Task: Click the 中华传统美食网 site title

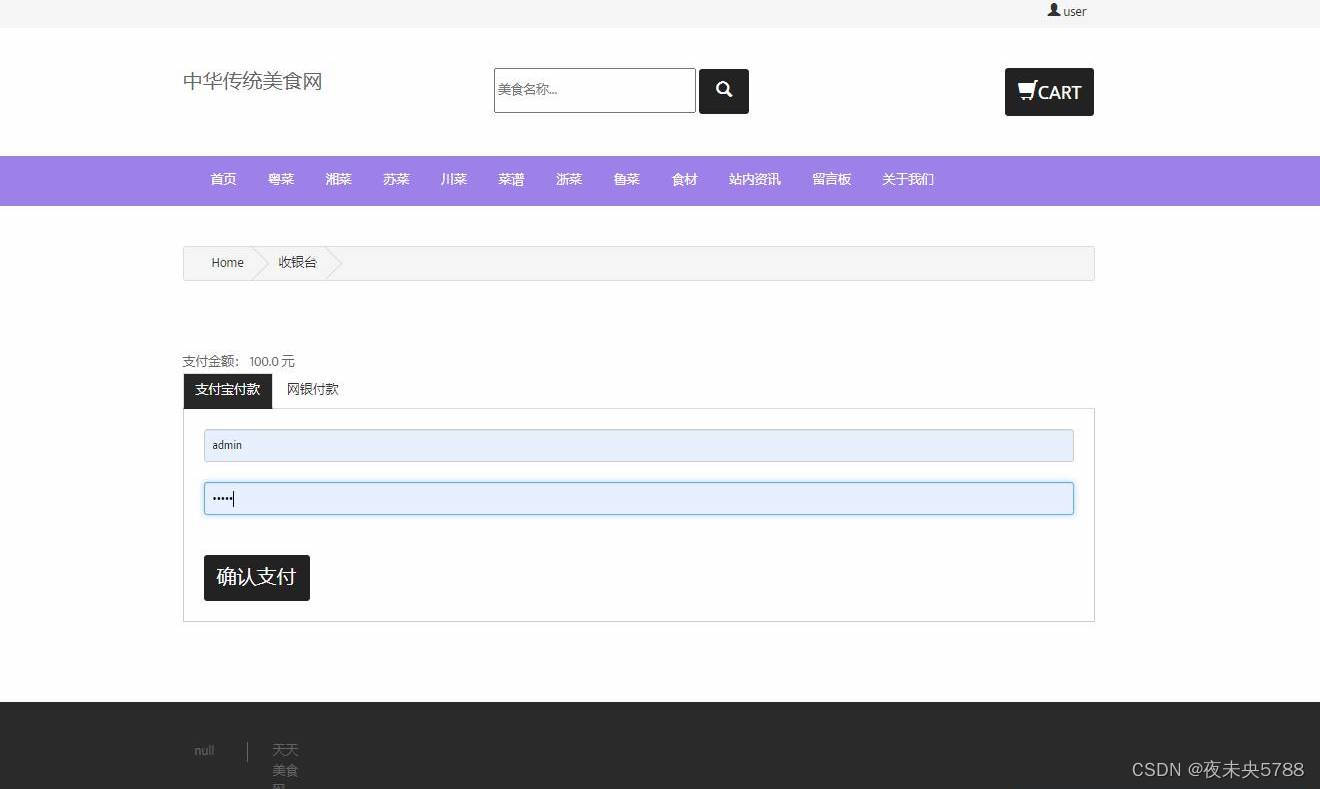Action: pos(252,82)
